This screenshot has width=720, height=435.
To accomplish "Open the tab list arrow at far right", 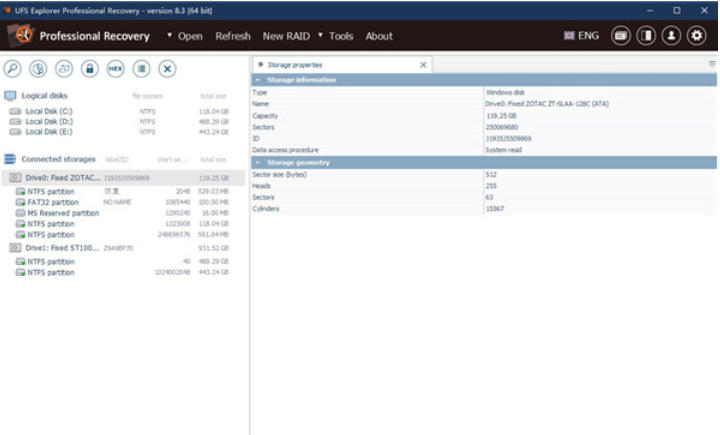I will (x=712, y=64).
